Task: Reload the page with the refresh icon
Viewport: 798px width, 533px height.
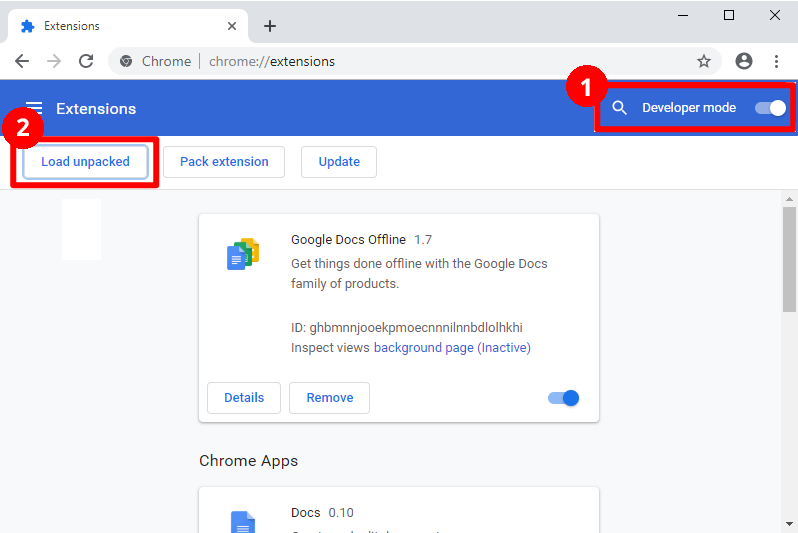Action: click(x=86, y=61)
